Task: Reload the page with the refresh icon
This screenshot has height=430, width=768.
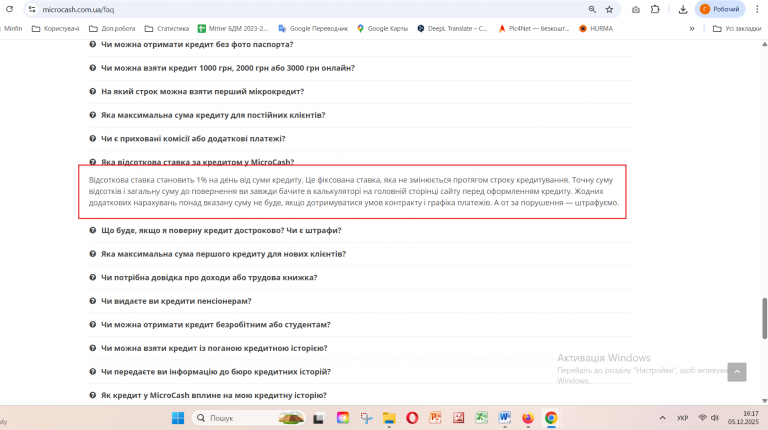Action: 9,9
